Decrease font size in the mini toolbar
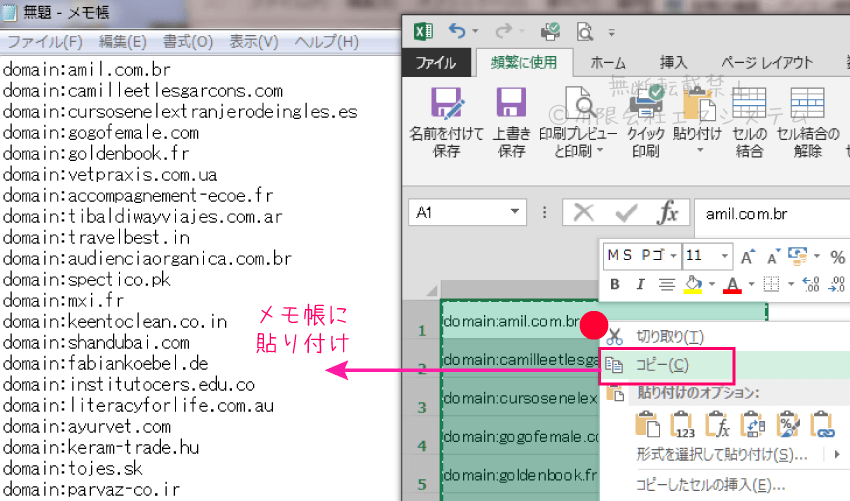The width and height of the screenshot is (850, 501). tap(773, 256)
